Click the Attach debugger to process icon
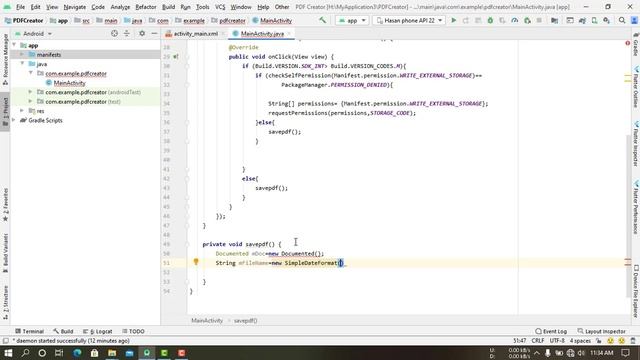640x360 pixels. (x=527, y=20)
